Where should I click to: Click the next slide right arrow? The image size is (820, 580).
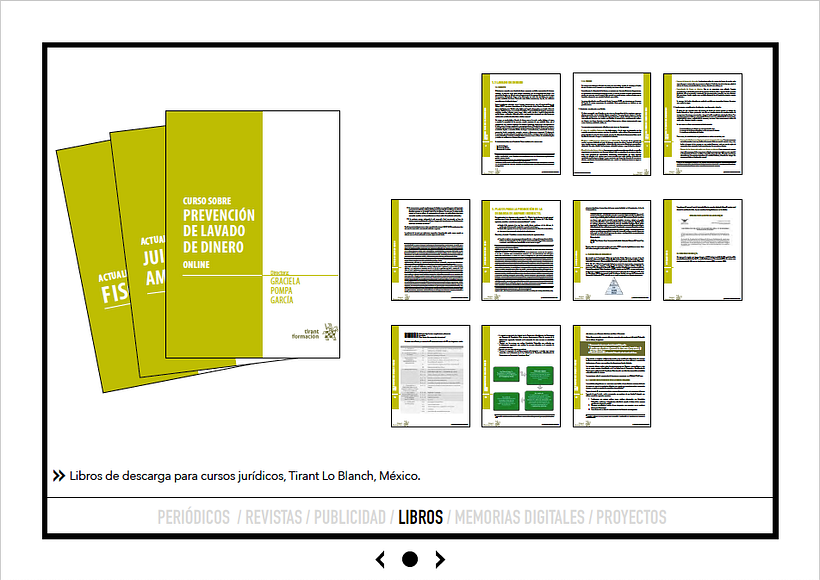[440, 560]
